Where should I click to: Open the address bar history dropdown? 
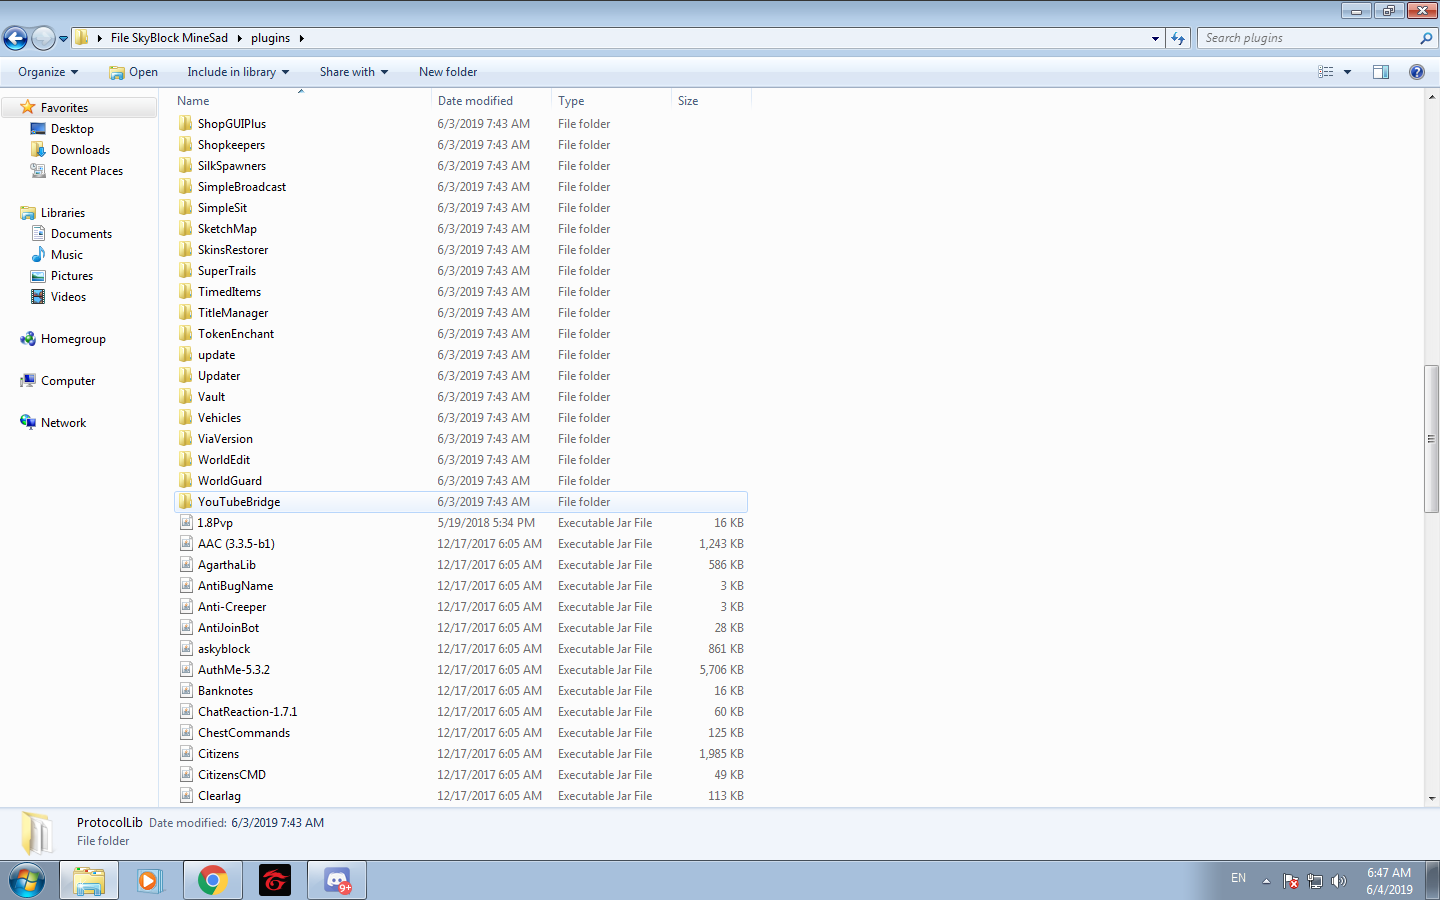click(1155, 38)
